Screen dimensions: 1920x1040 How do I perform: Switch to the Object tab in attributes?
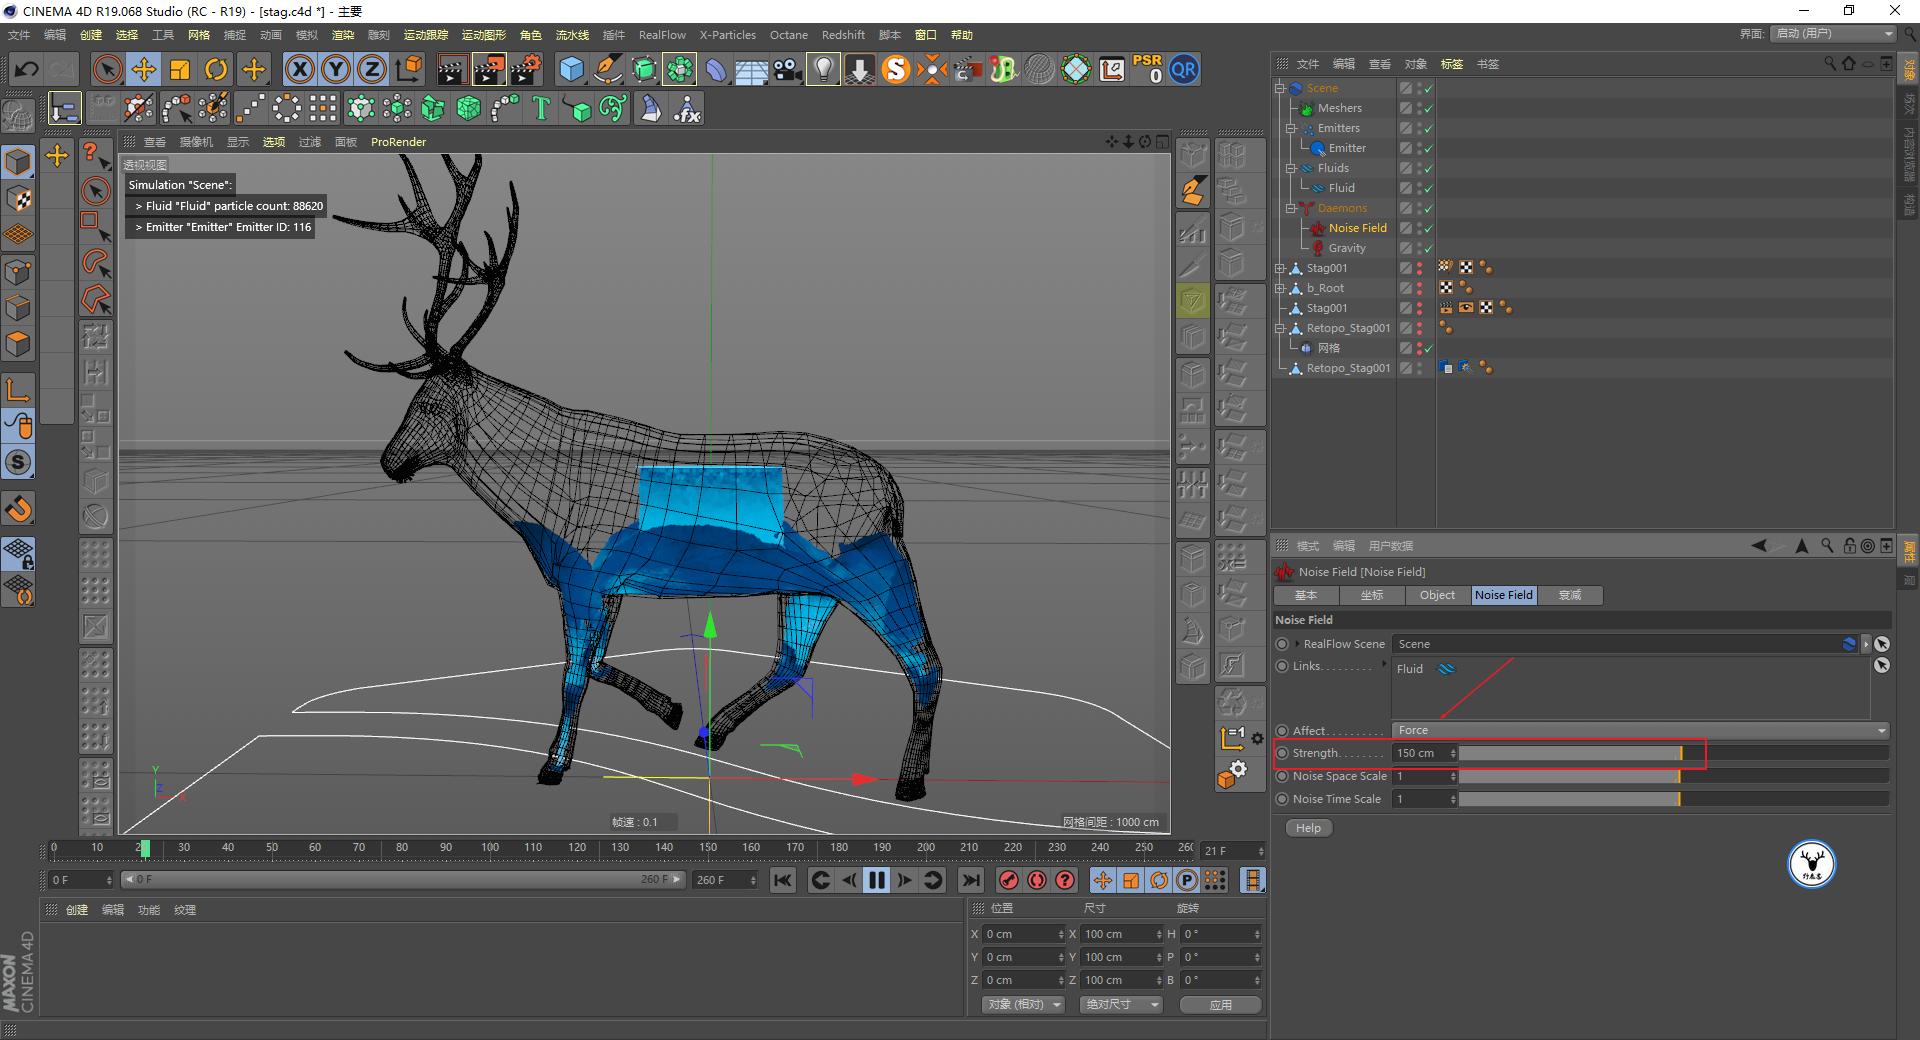[x=1437, y=595]
